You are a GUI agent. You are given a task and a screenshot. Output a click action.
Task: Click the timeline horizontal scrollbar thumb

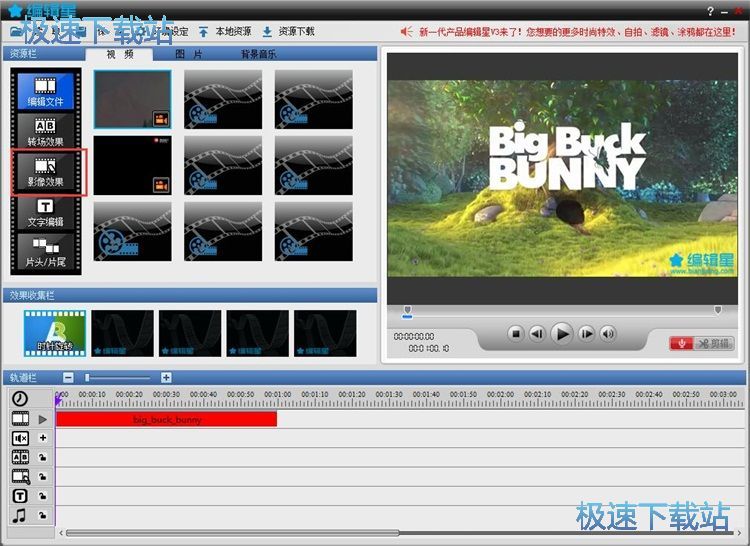[x=232, y=532]
